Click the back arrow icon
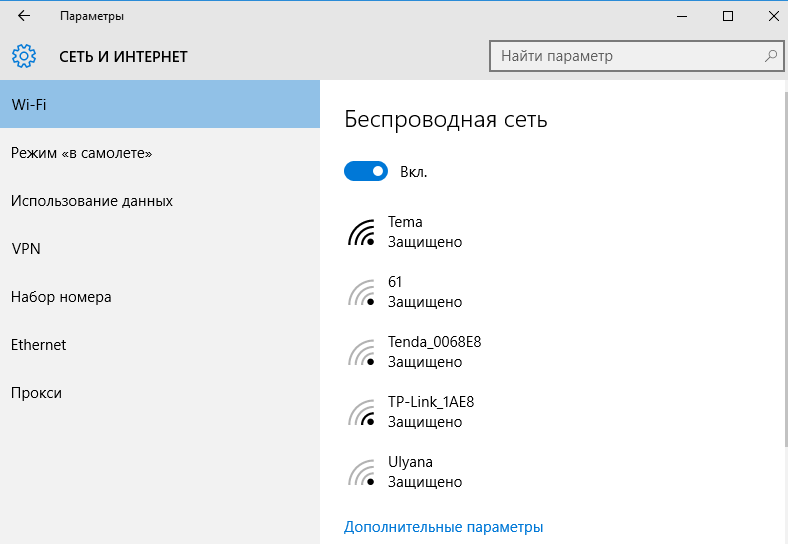The width and height of the screenshot is (788, 544). point(24,16)
